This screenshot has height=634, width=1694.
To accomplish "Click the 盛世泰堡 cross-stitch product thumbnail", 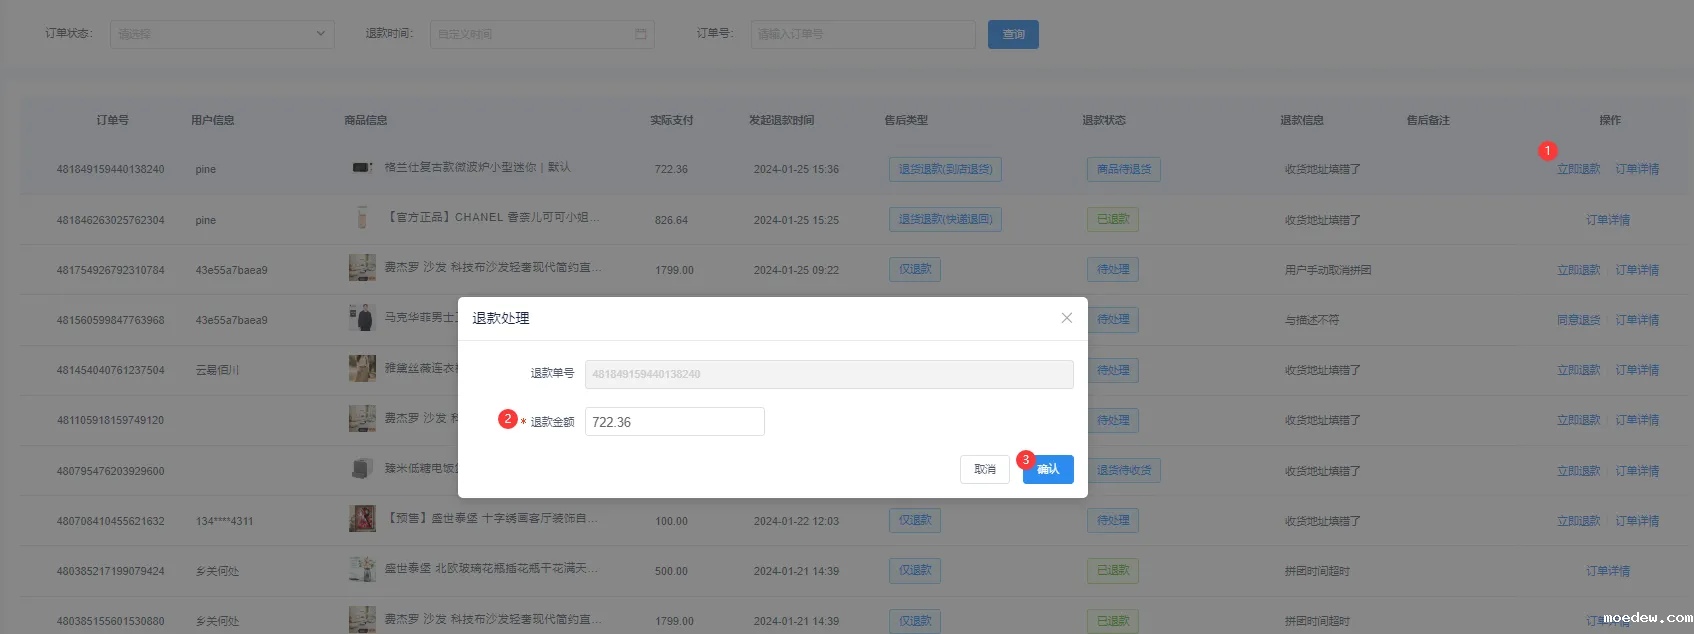I will coord(362,519).
